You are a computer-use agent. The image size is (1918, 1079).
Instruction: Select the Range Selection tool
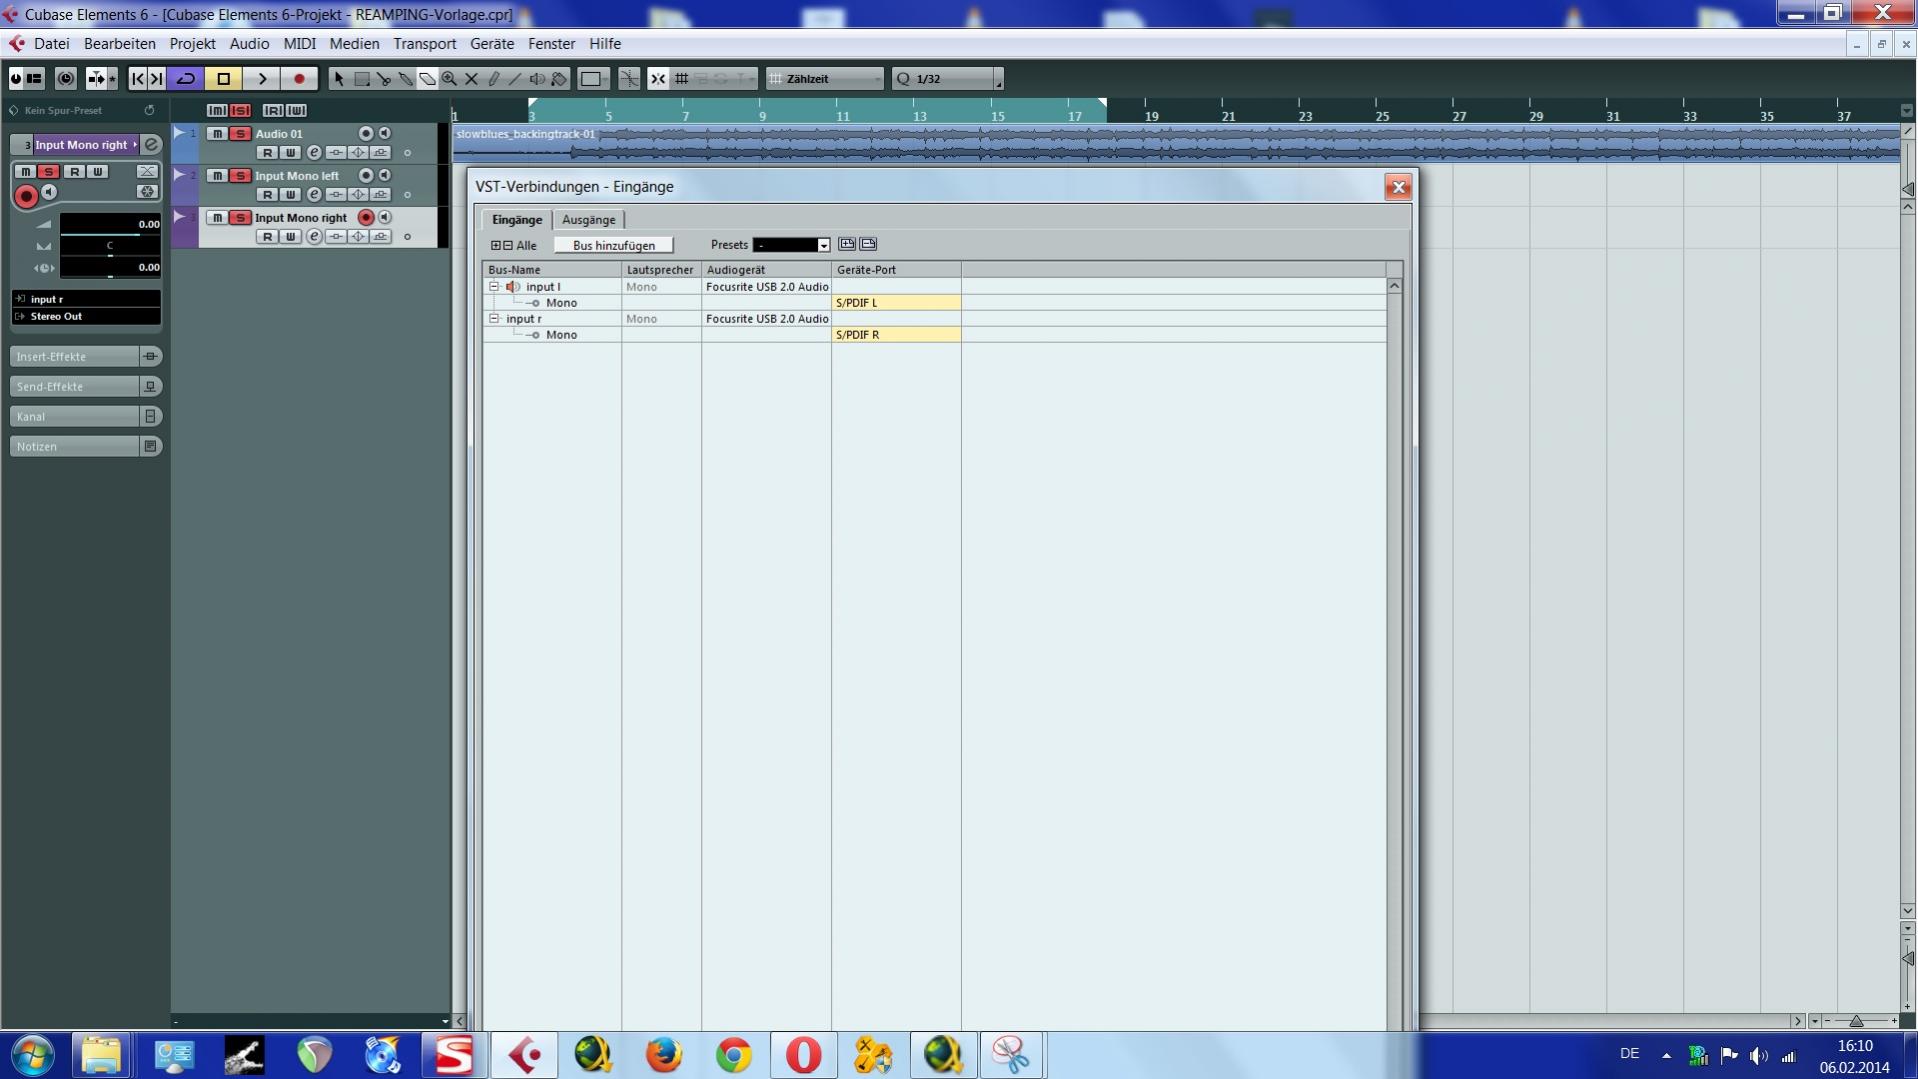pos(362,79)
